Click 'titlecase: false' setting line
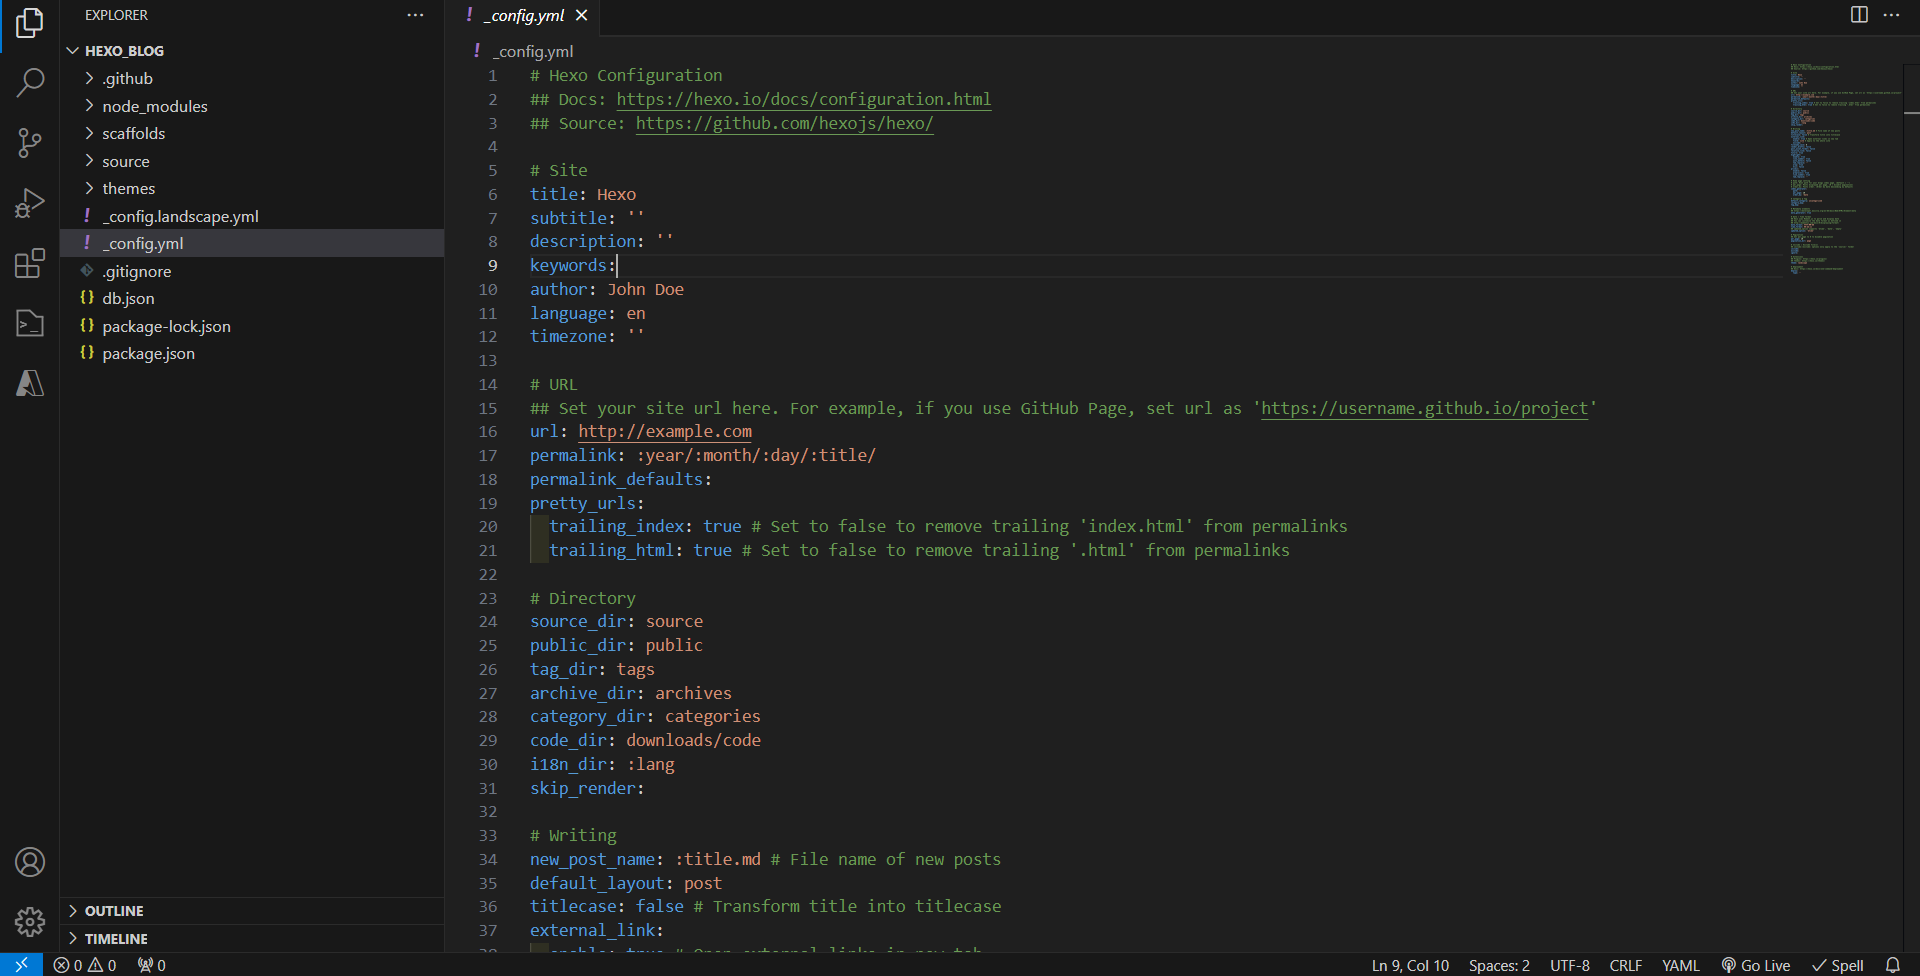The image size is (1920, 976). [765, 906]
